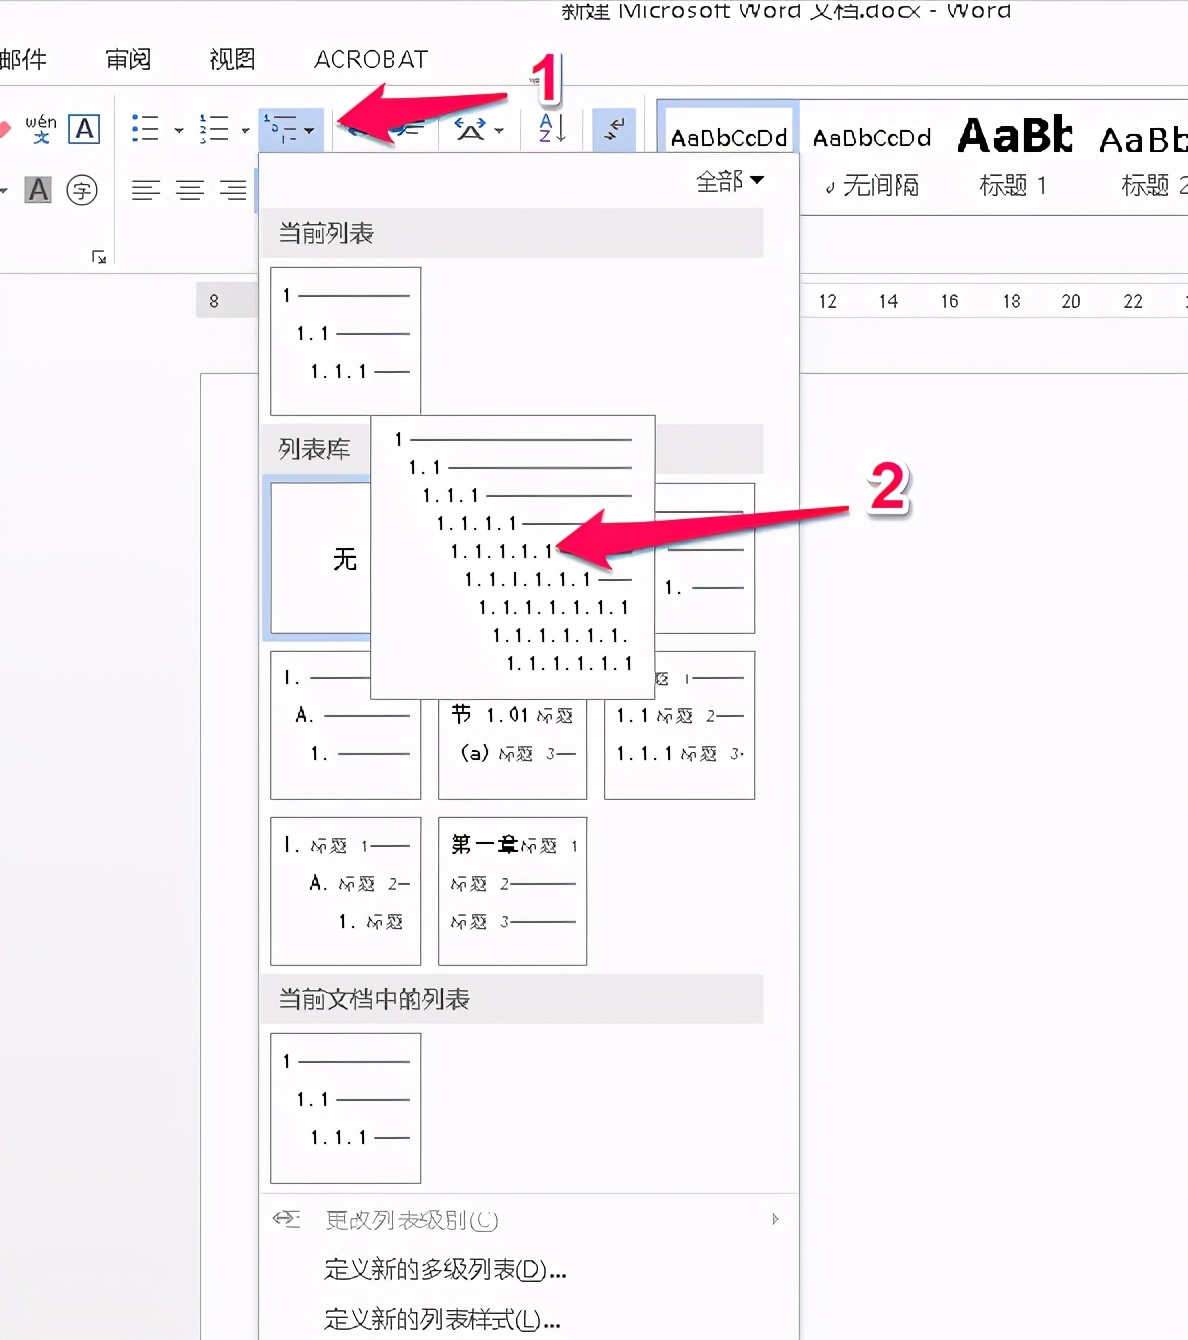This screenshot has width=1188, height=1340.
Task: Expand the numbering library dropdown arrow
Action: 245,130
